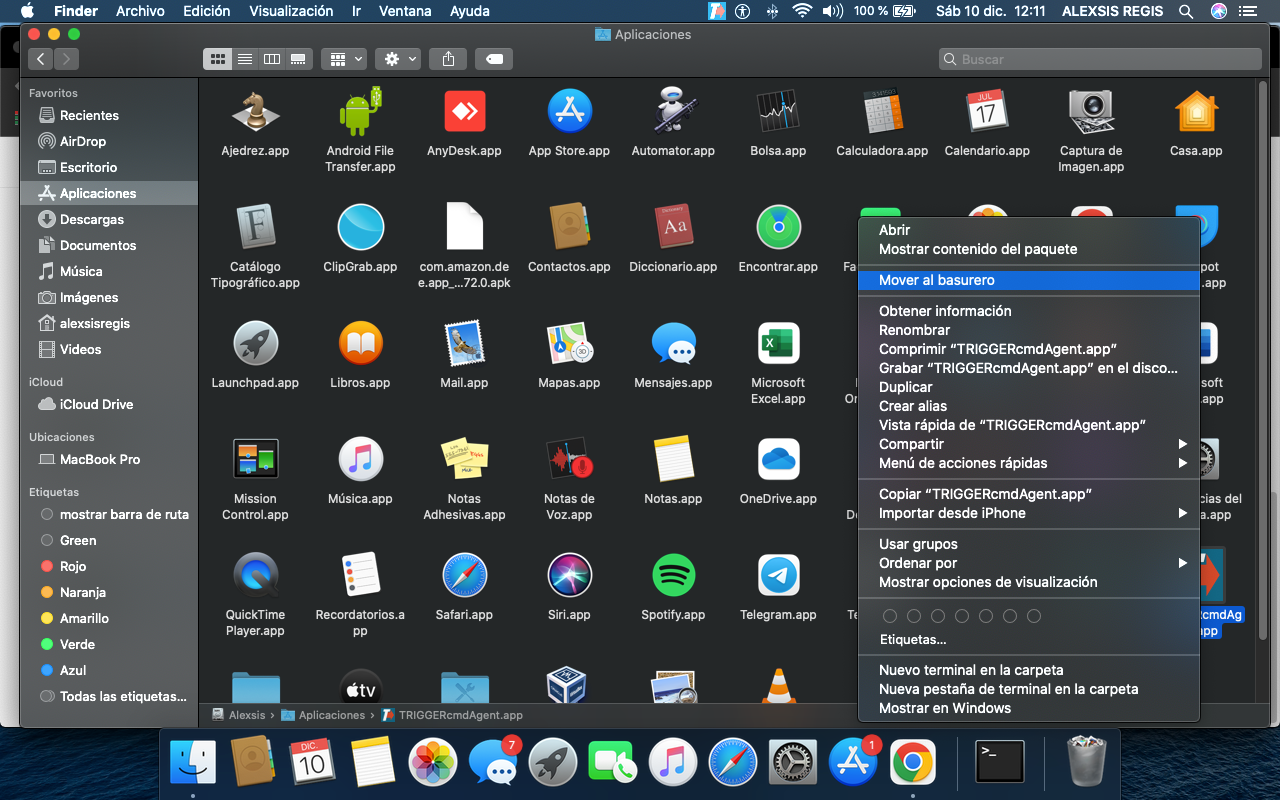The height and width of the screenshot is (800, 1280).
Task: Expand Importar desde iPhone submenu
Action: (1028, 513)
